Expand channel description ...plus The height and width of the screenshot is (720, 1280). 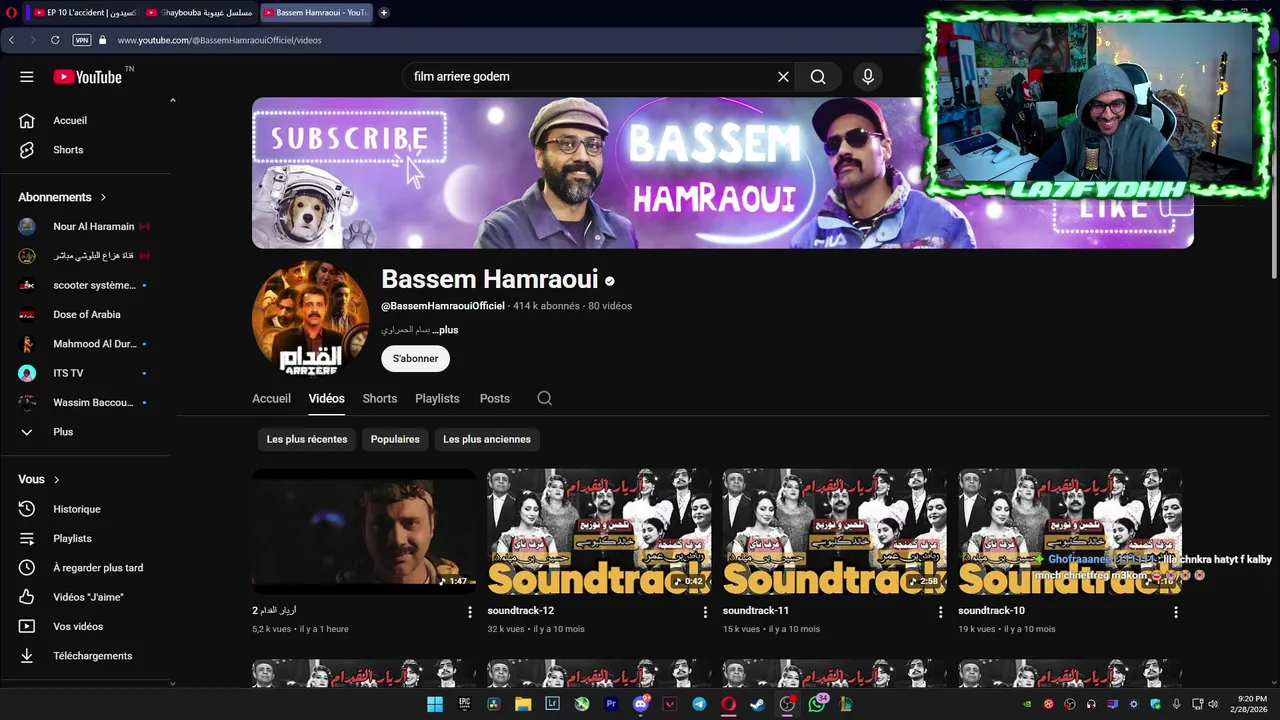pos(446,330)
